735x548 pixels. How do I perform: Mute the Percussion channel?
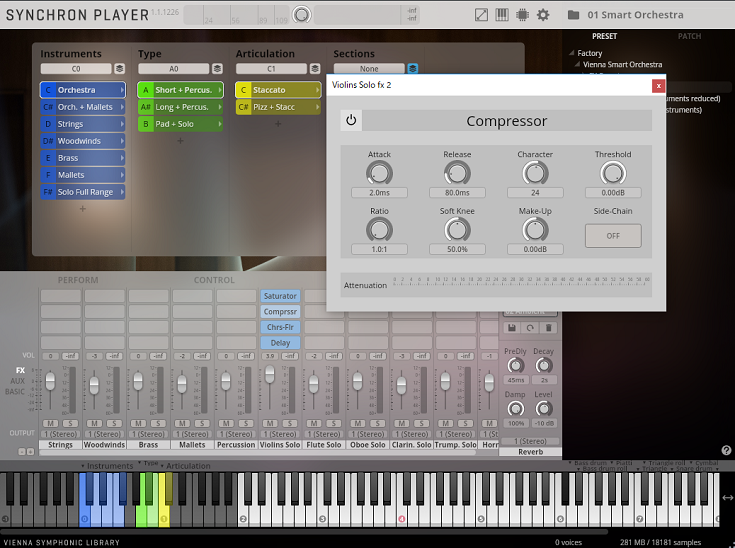226,423
